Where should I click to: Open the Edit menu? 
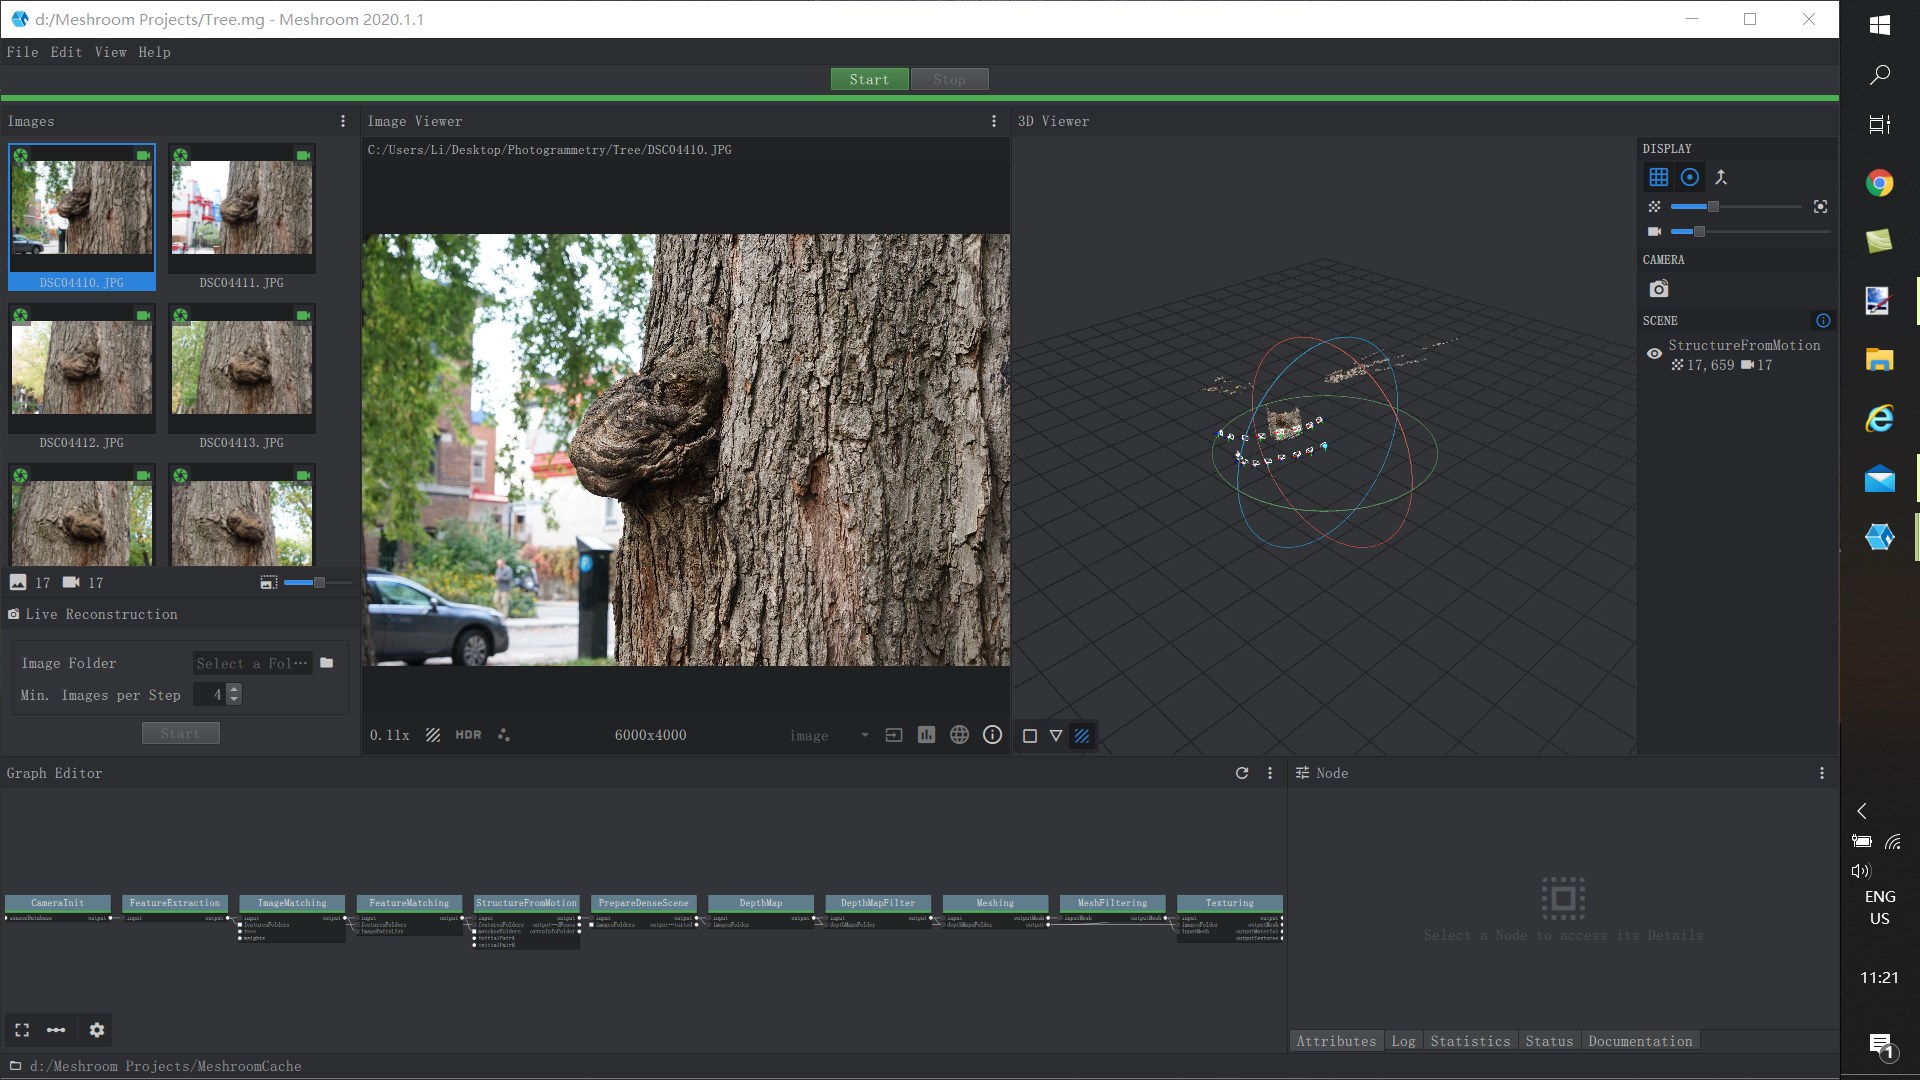(x=66, y=52)
